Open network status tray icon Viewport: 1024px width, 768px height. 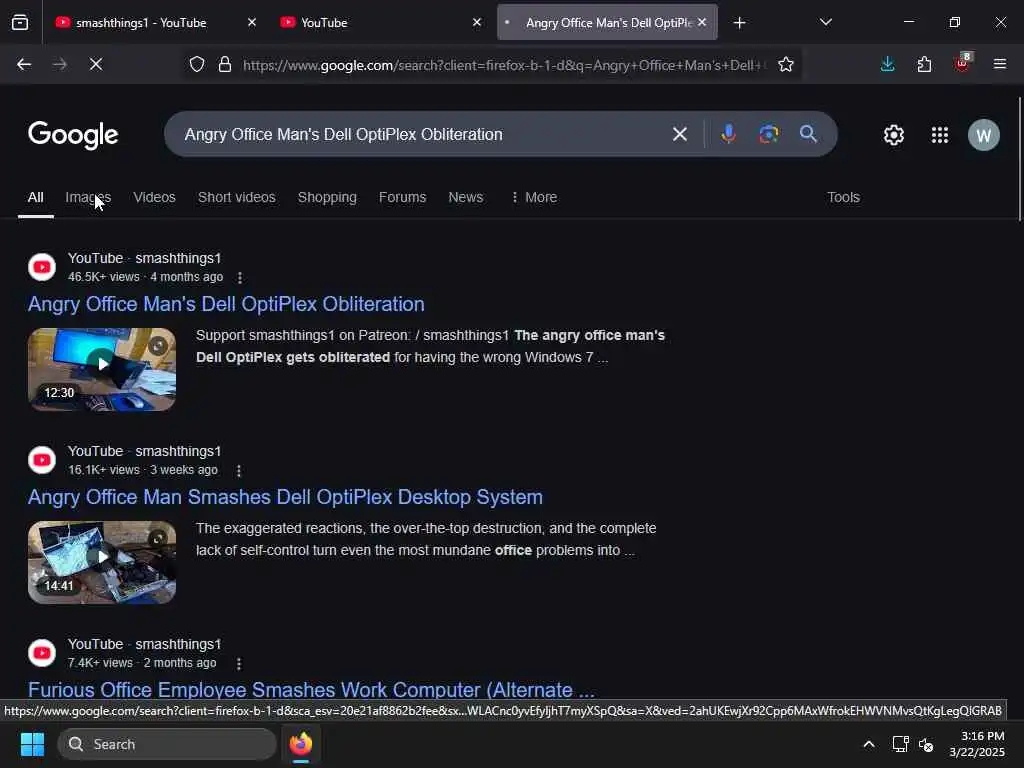tap(901, 744)
